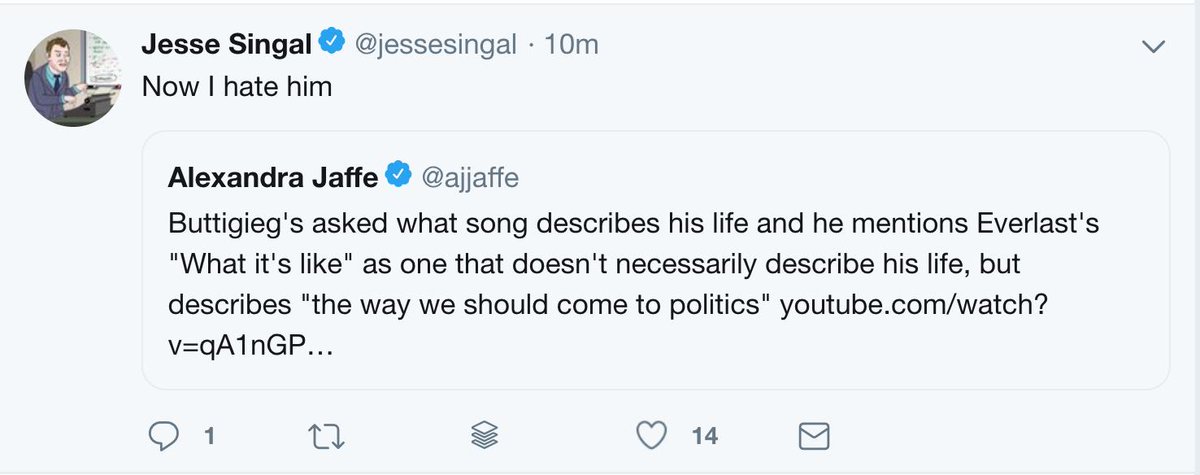This screenshot has width=1200, height=475.
Task: Like the tweet with heart icon
Action: (x=652, y=435)
